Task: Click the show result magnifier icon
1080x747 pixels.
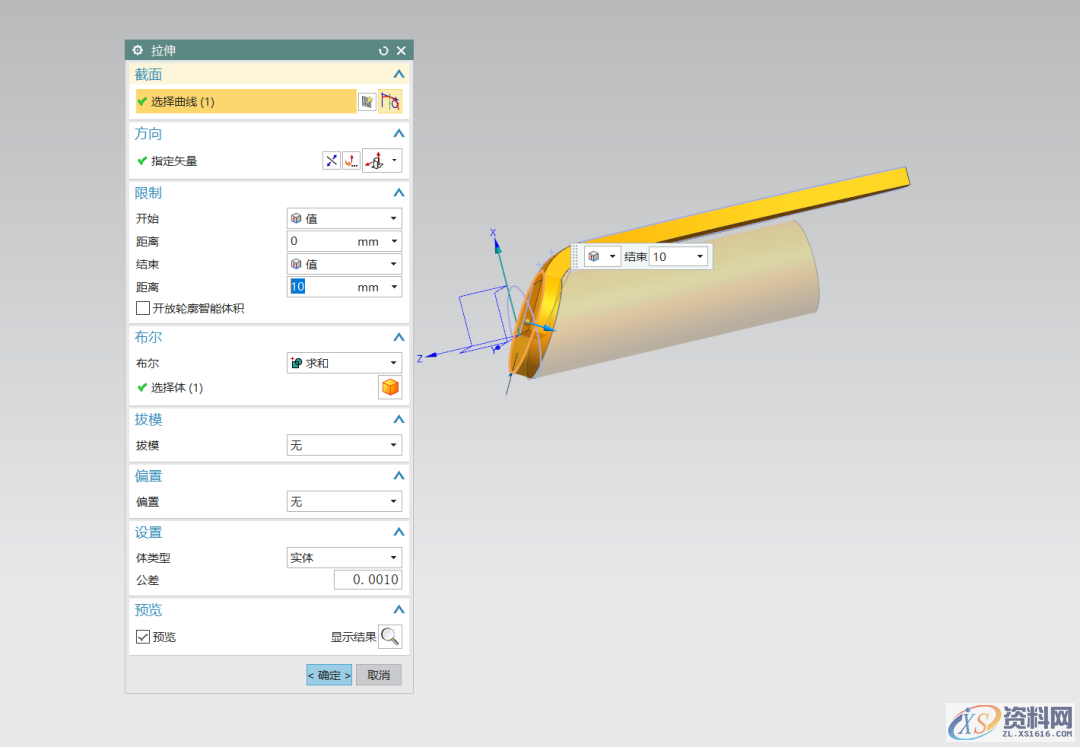Action: point(390,637)
